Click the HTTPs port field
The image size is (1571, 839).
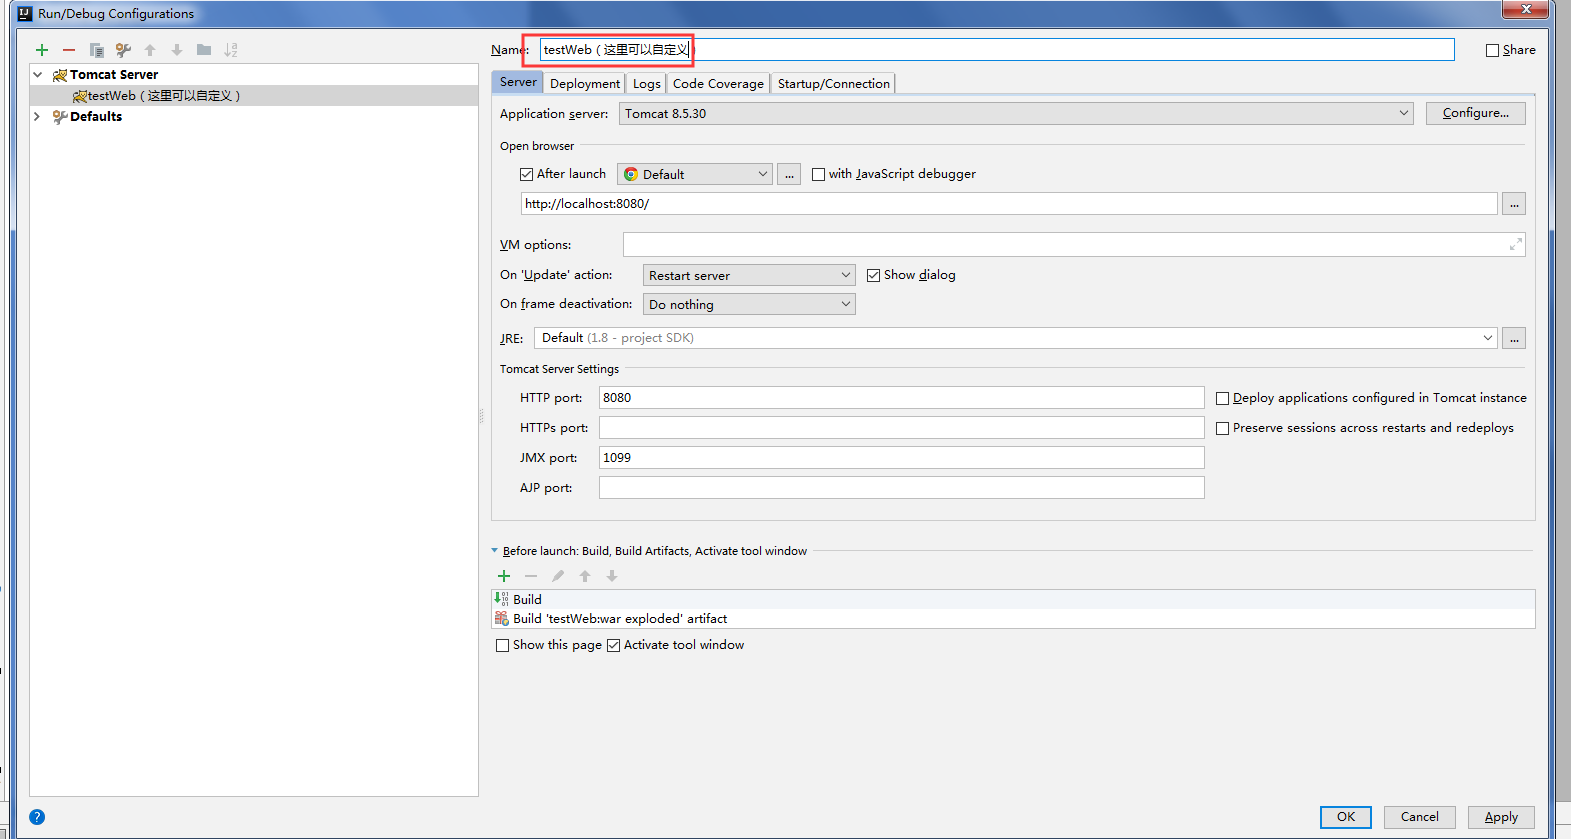click(902, 428)
